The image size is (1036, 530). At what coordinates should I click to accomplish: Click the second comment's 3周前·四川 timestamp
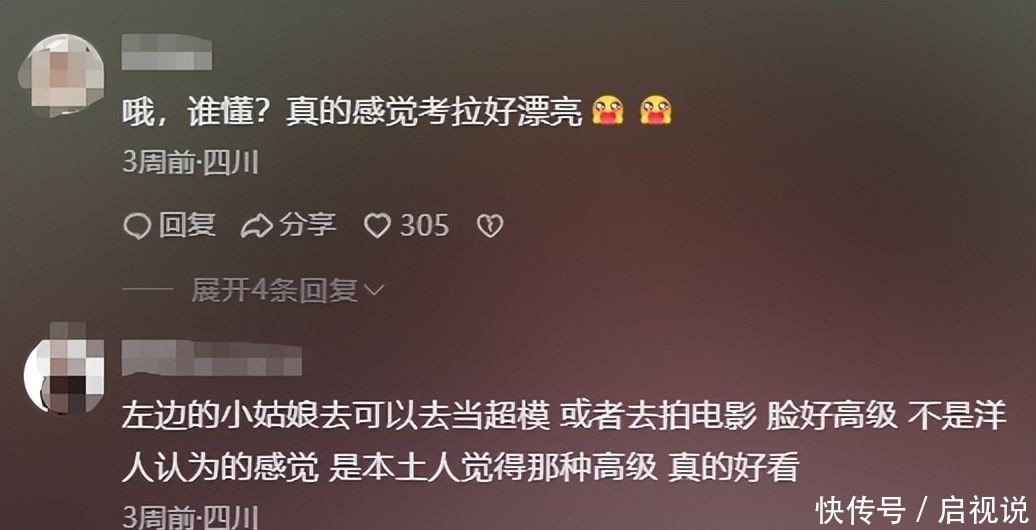(190, 517)
